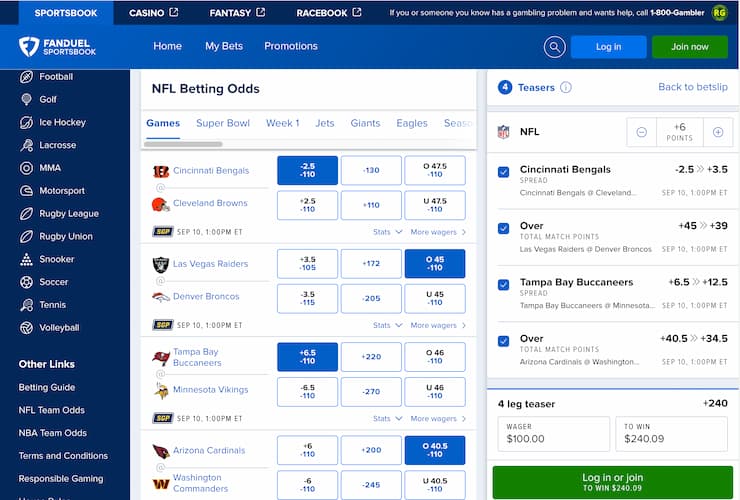This screenshot has height=500, width=740.
Task: Click the Join now button
Action: [x=690, y=47]
